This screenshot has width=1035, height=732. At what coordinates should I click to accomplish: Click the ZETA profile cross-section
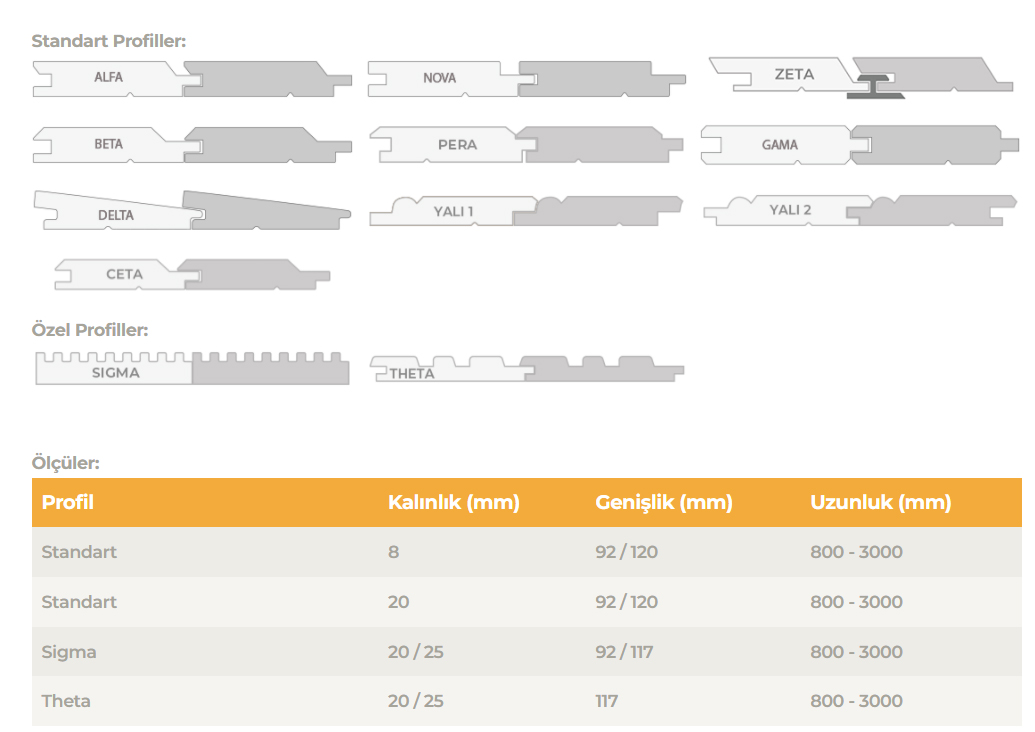coord(861,77)
